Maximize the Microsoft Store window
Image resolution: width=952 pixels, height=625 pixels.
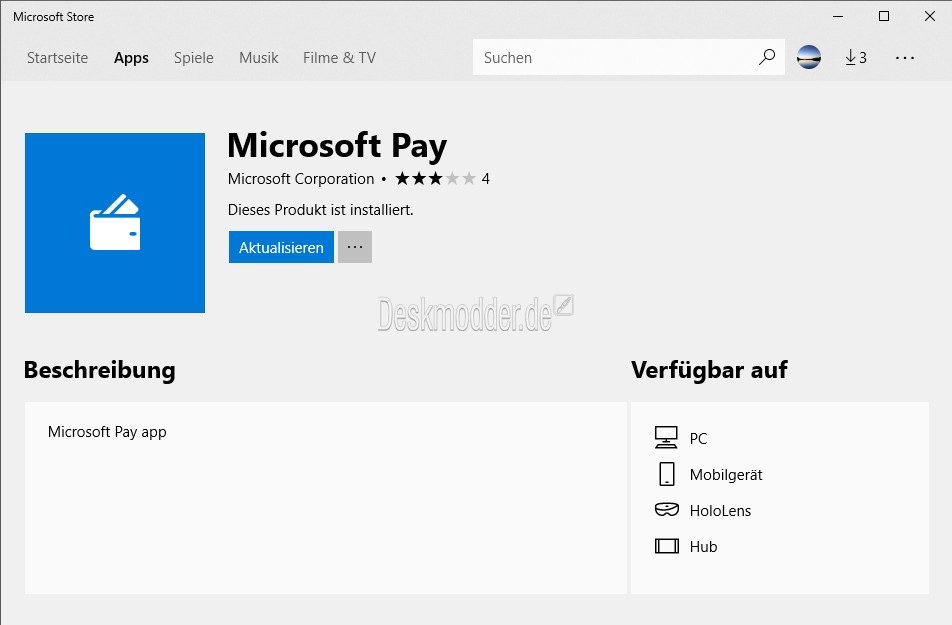(884, 16)
